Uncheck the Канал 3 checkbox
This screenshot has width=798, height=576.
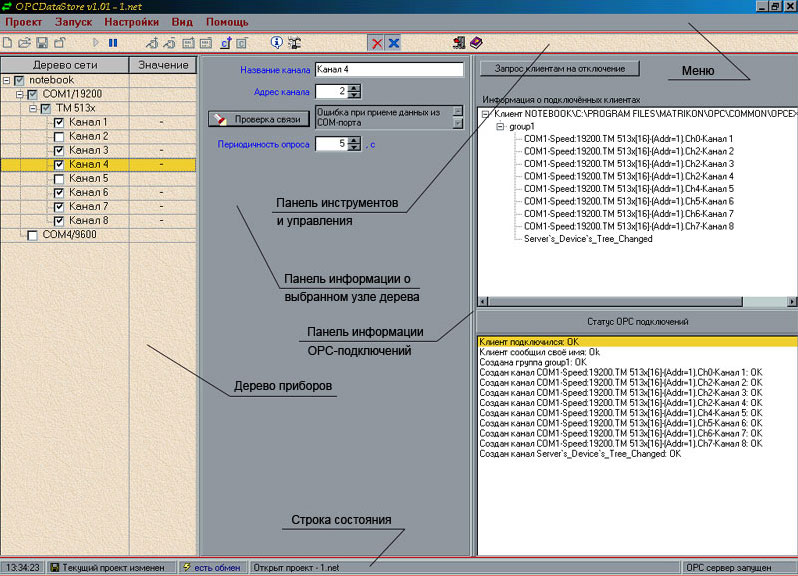coord(59,151)
